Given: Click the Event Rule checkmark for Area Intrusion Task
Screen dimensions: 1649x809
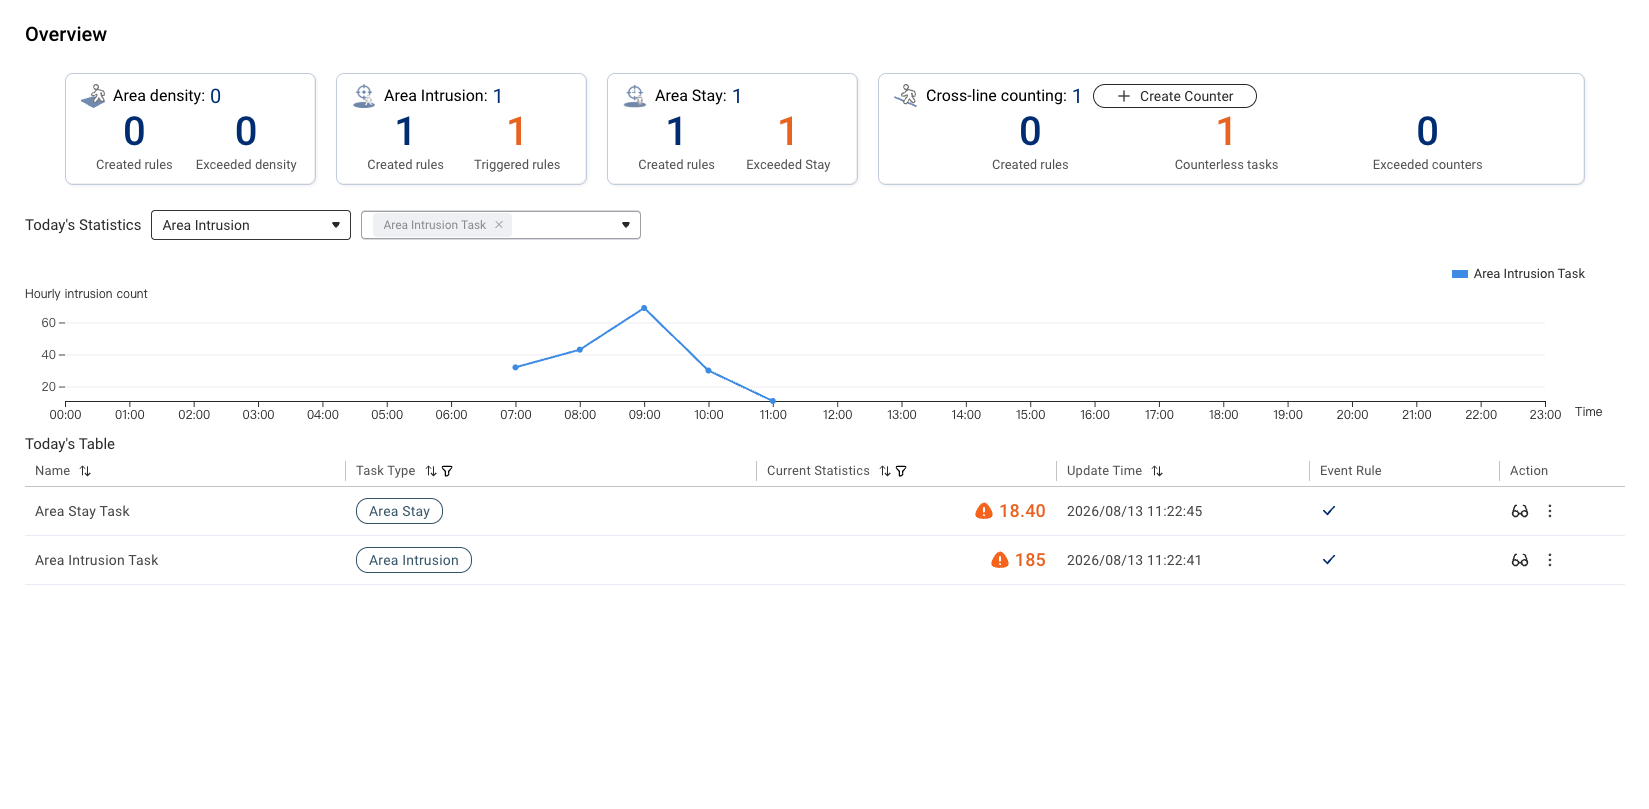Looking at the screenshot, I should tap(1329, 560).
